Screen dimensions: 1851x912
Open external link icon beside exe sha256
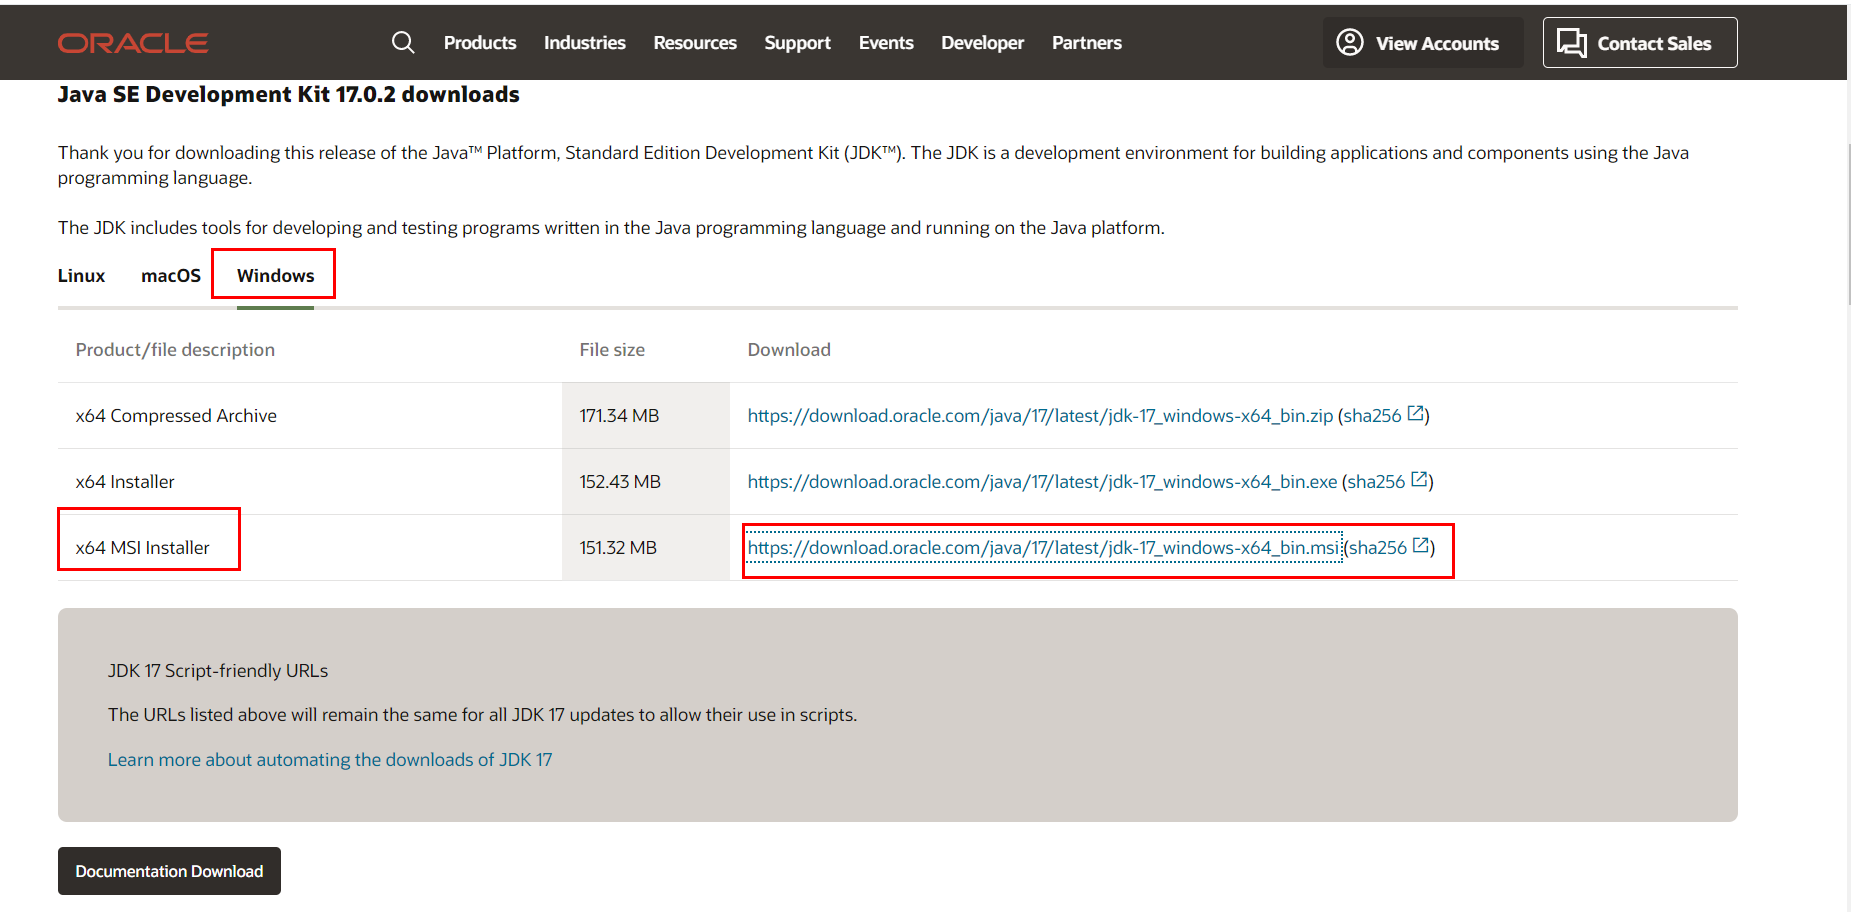(1419, 479)
